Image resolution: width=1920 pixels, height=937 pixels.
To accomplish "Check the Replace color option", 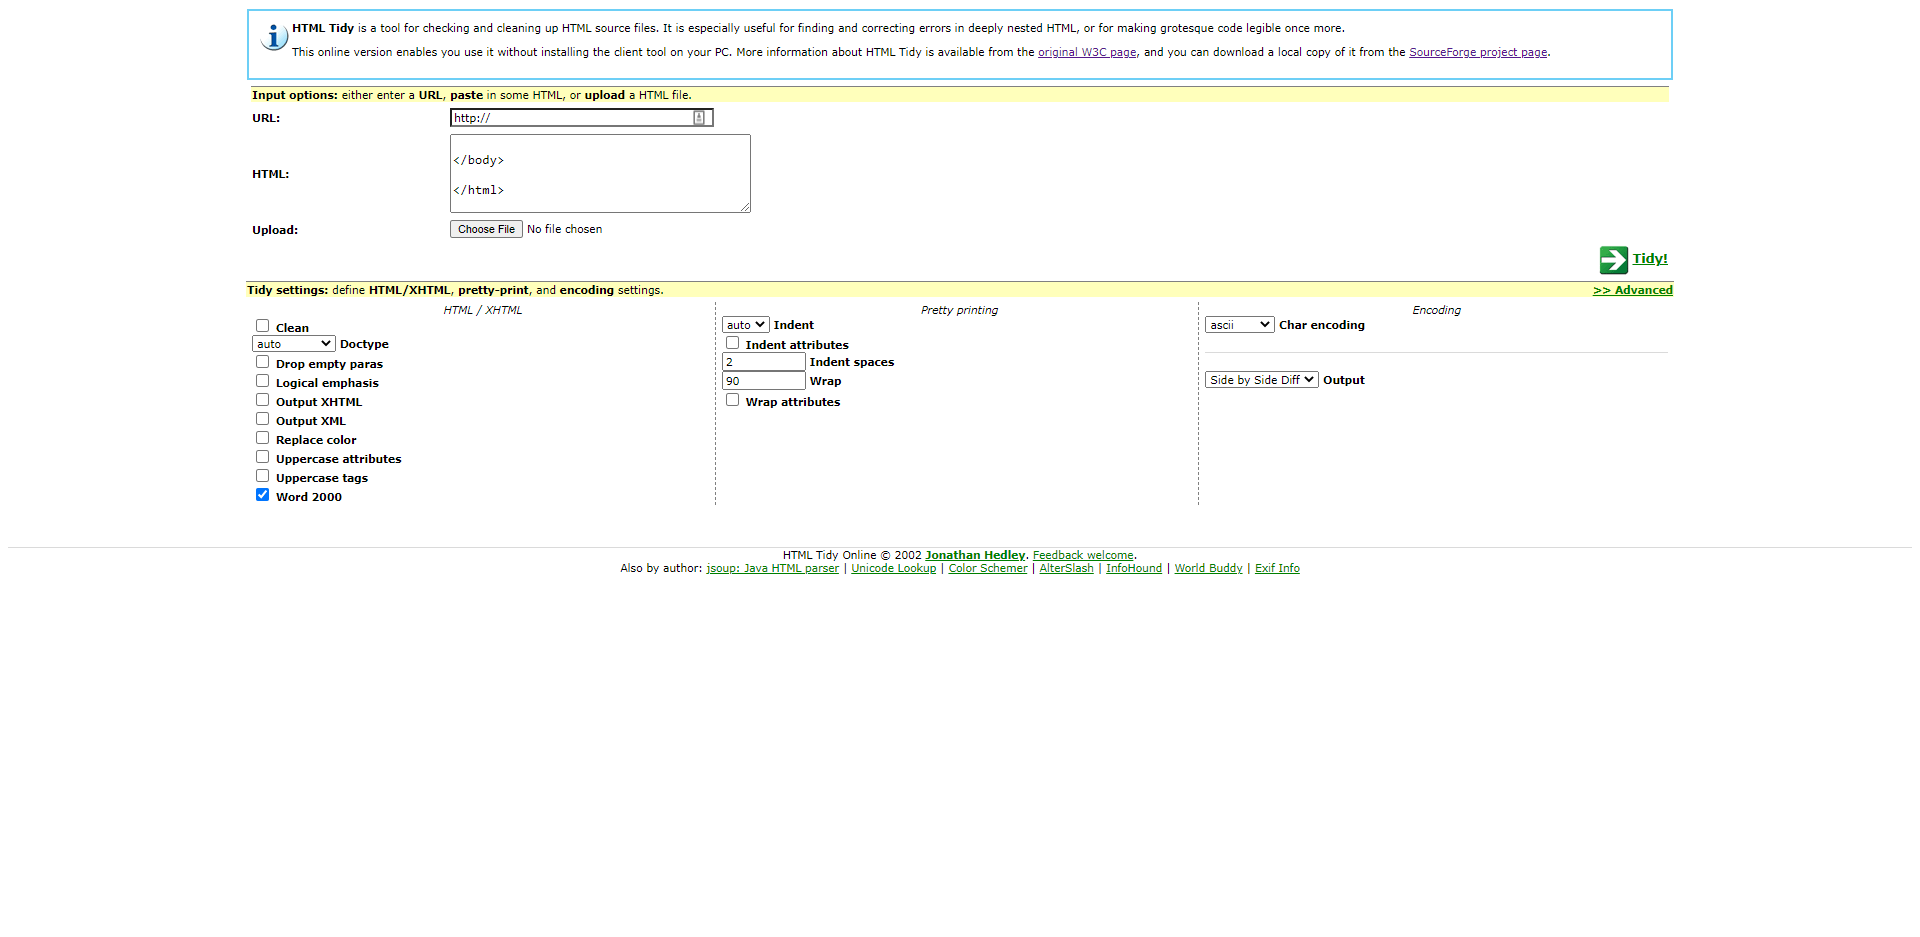I will coord(262,438).
